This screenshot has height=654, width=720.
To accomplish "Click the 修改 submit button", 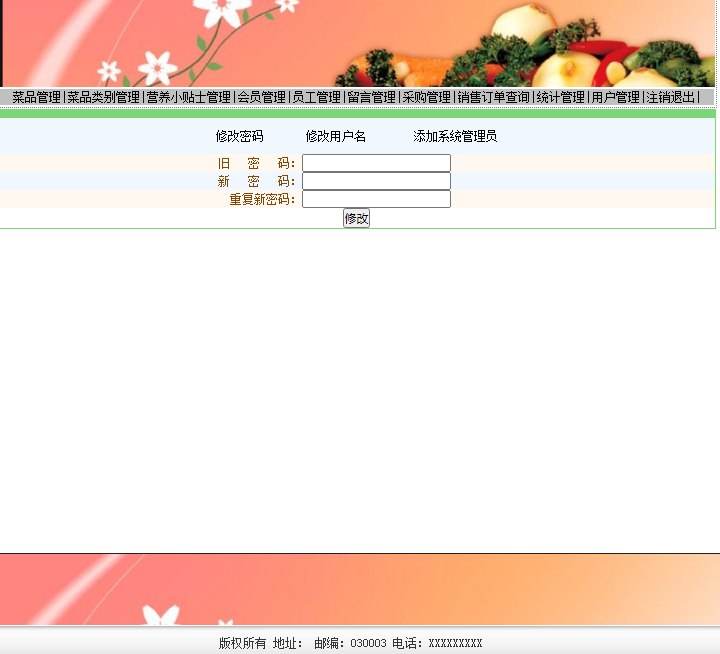I will [x=356, y=218].
